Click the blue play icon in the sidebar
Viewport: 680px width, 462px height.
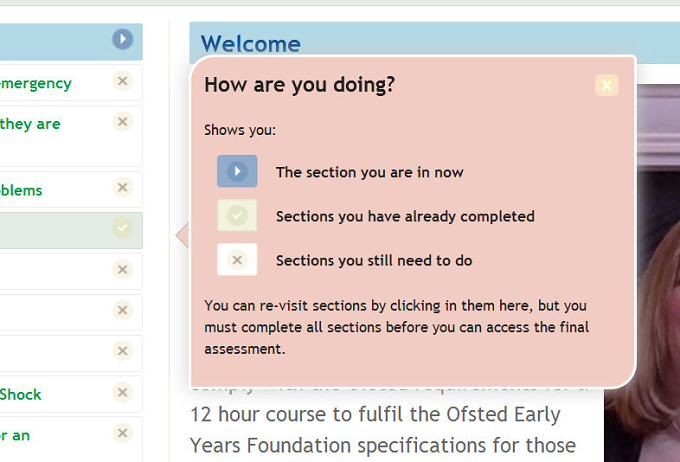click(x=123, y=39)
